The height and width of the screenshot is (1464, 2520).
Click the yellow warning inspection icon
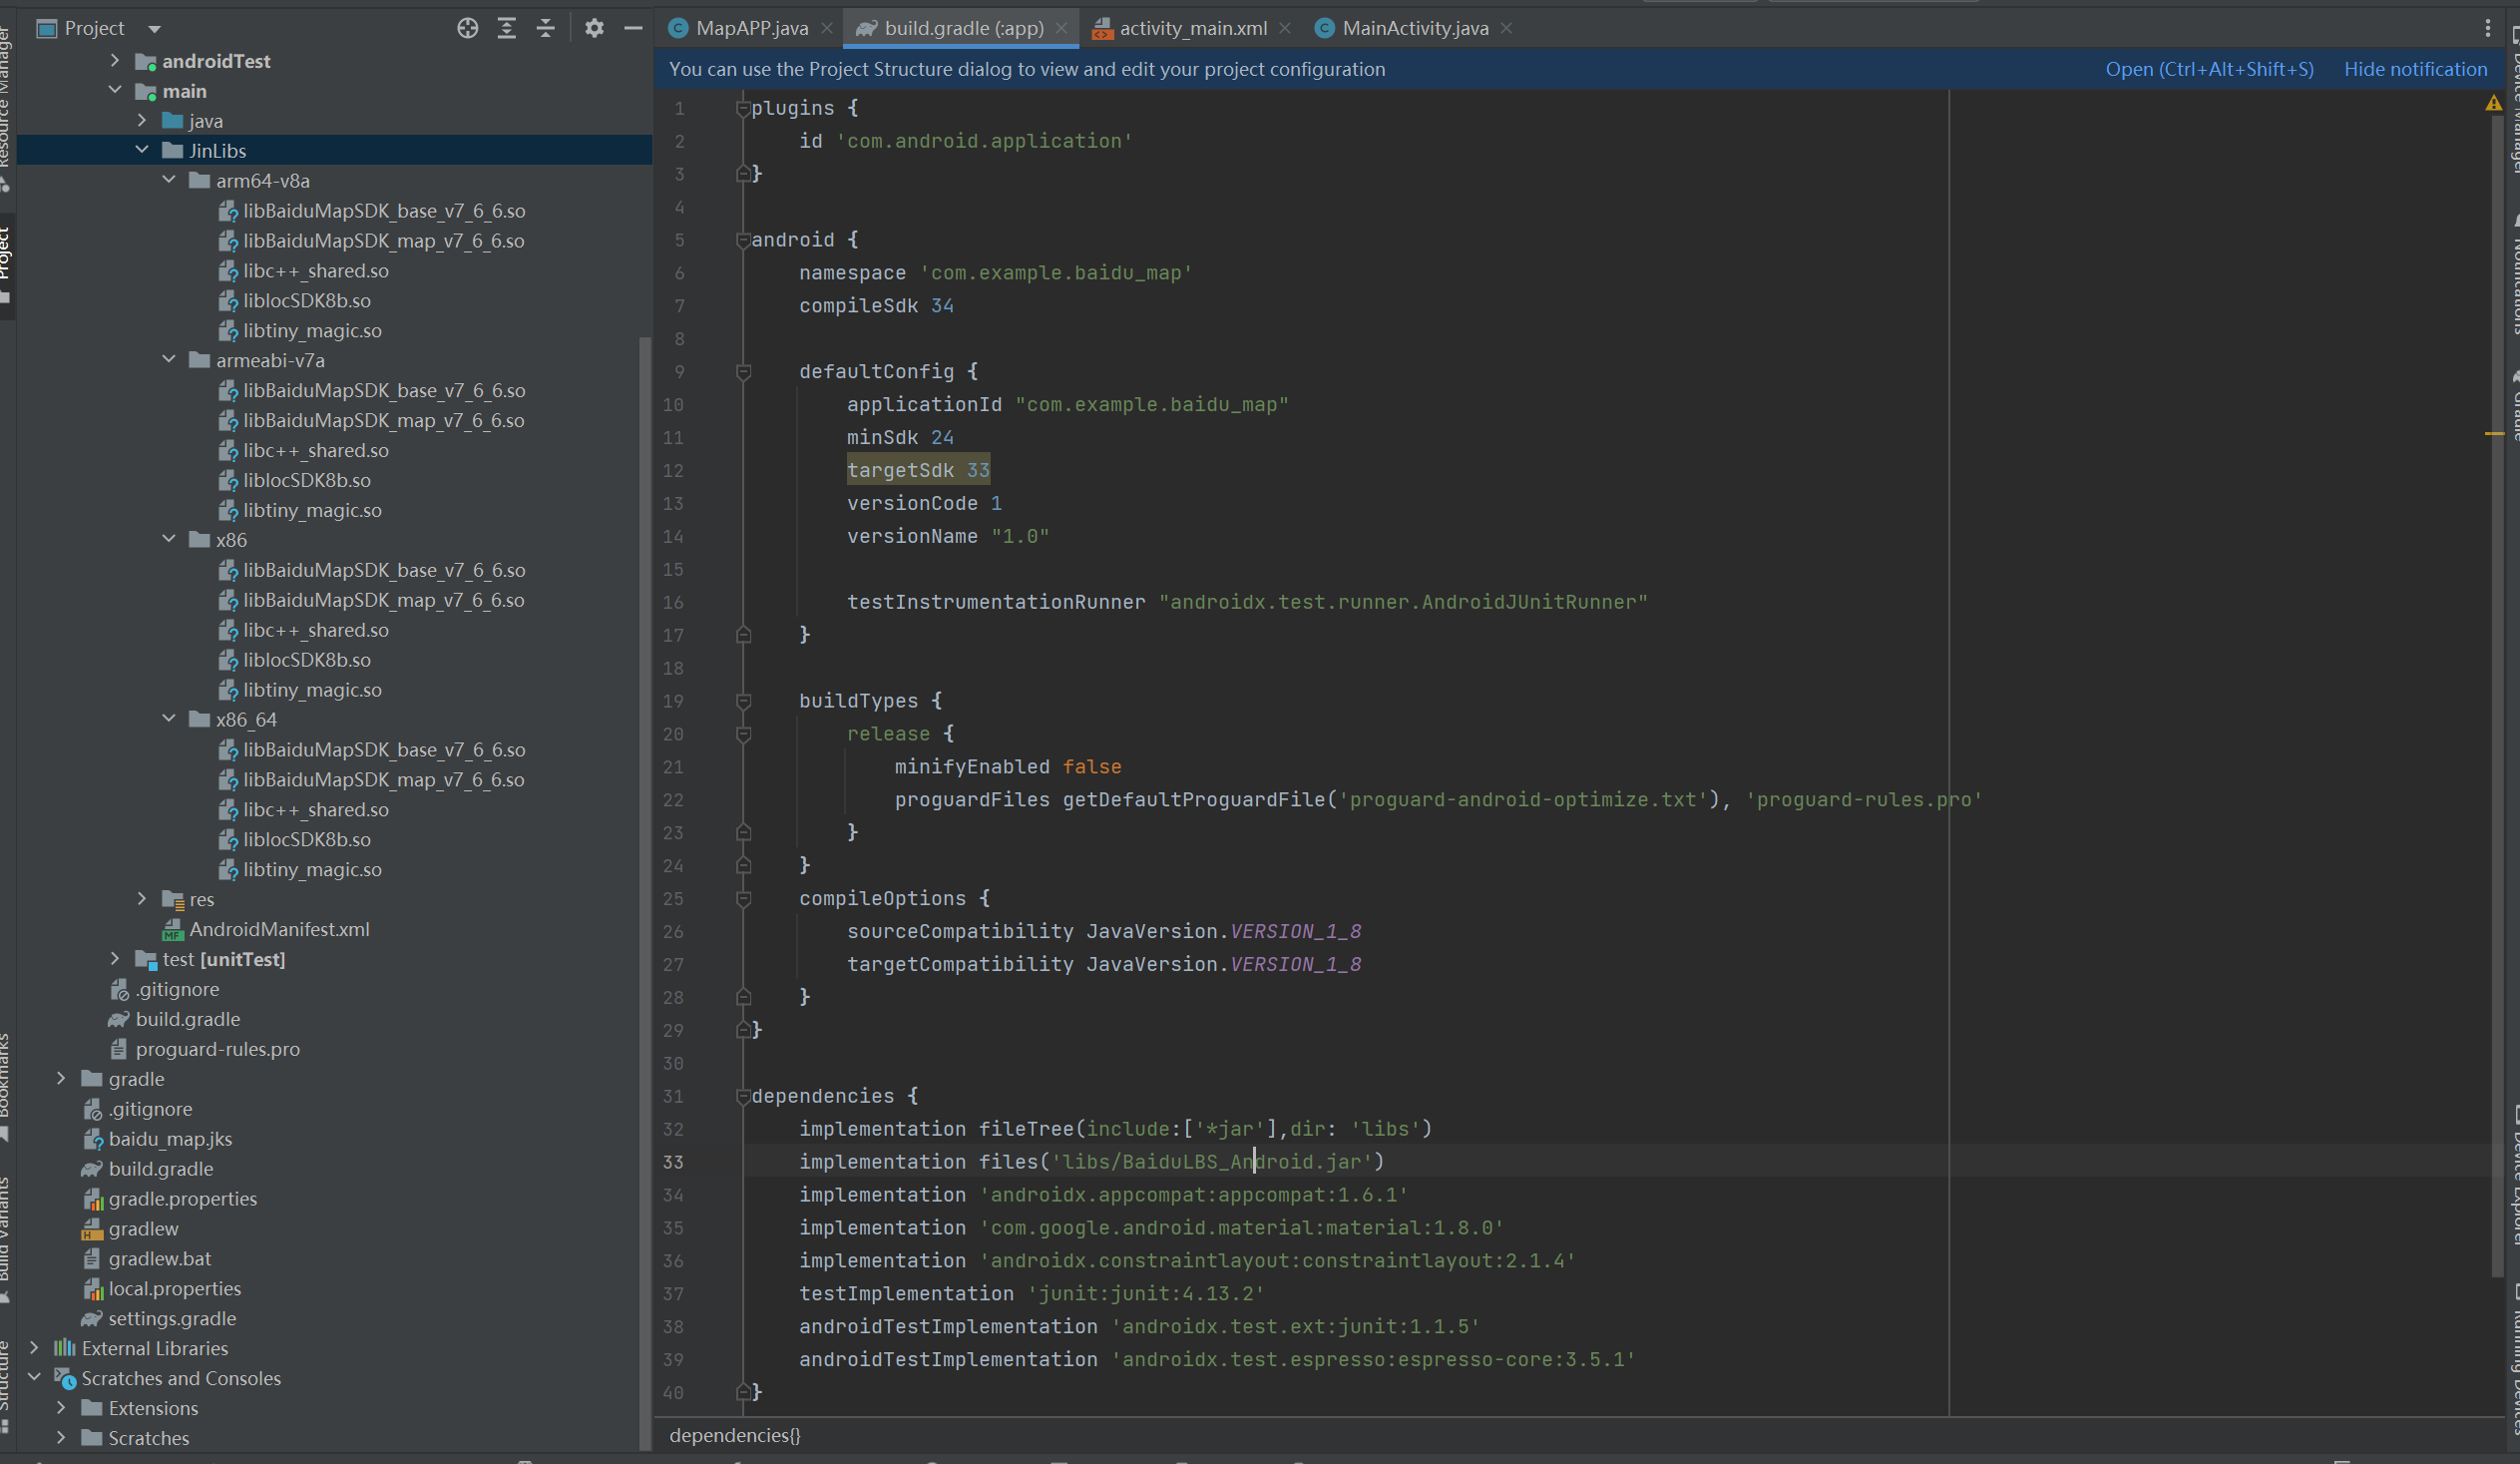click(2493, 104)
